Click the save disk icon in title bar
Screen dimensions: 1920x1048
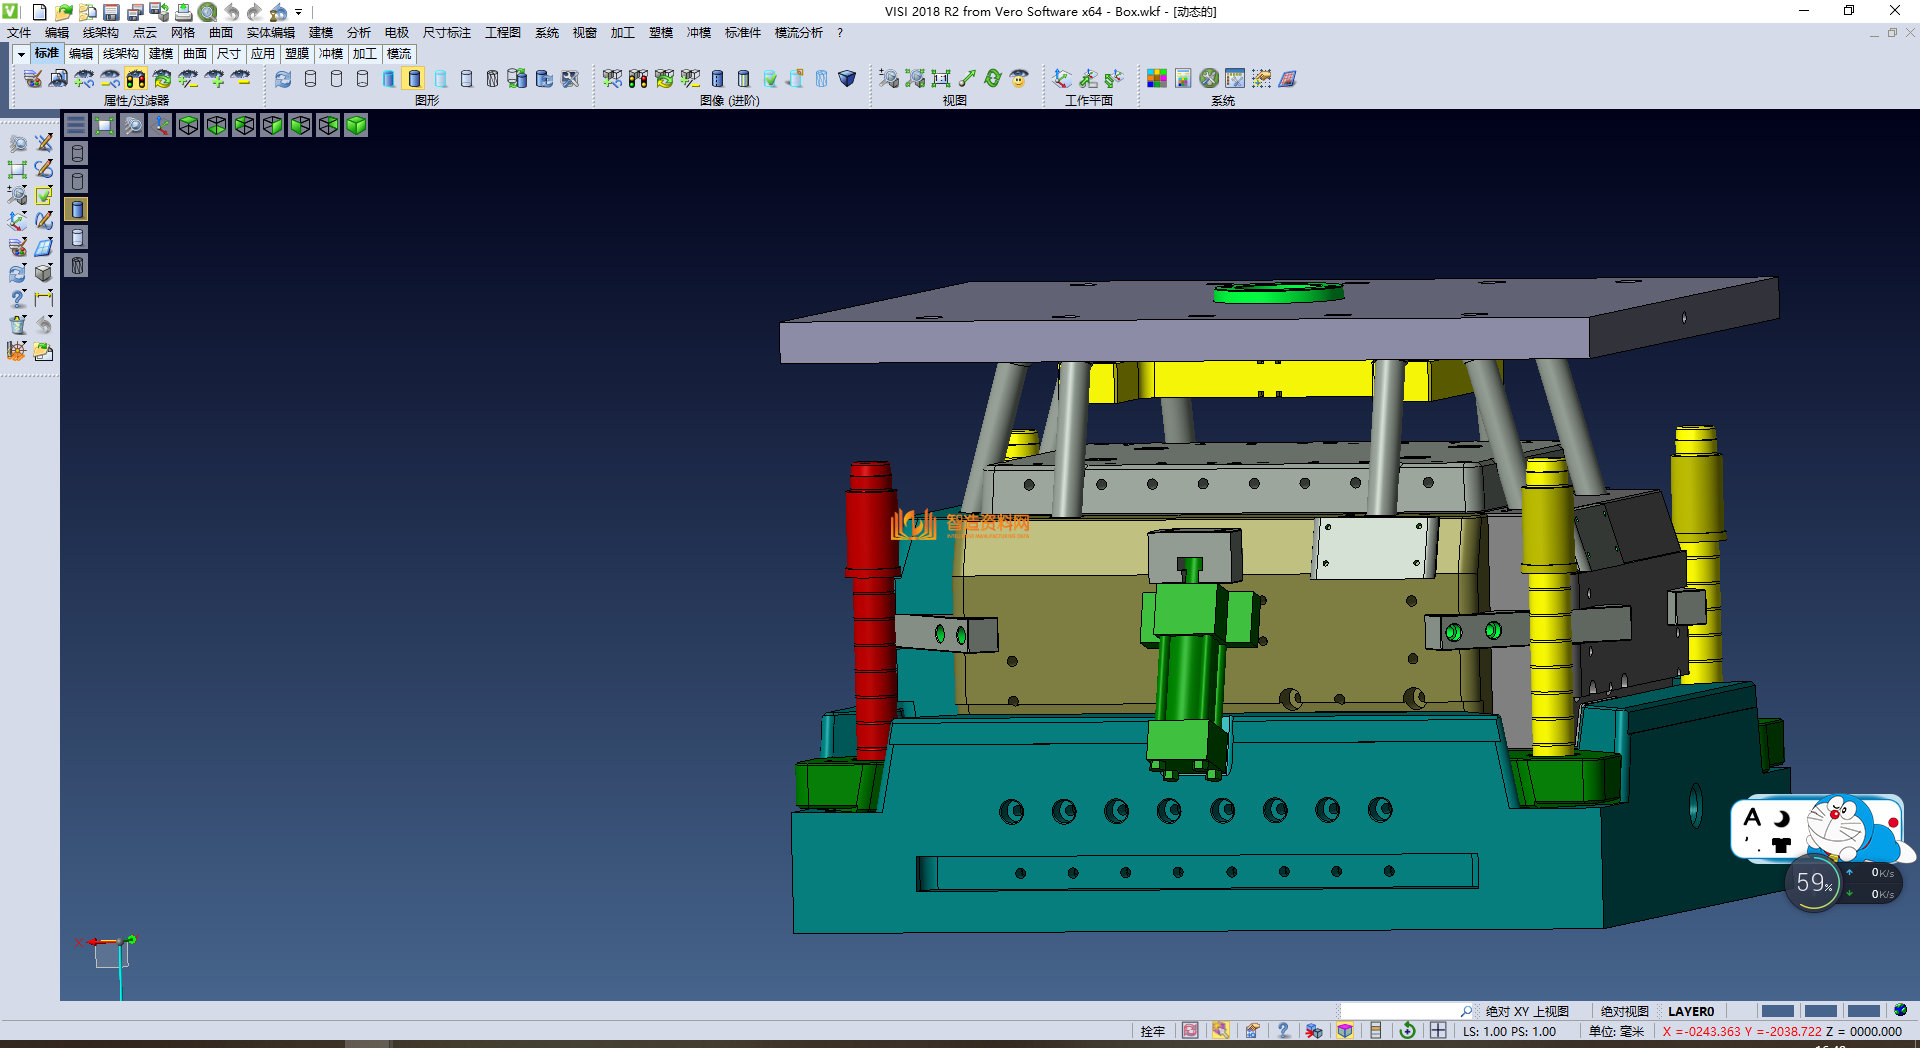click(x=112, y=12)
